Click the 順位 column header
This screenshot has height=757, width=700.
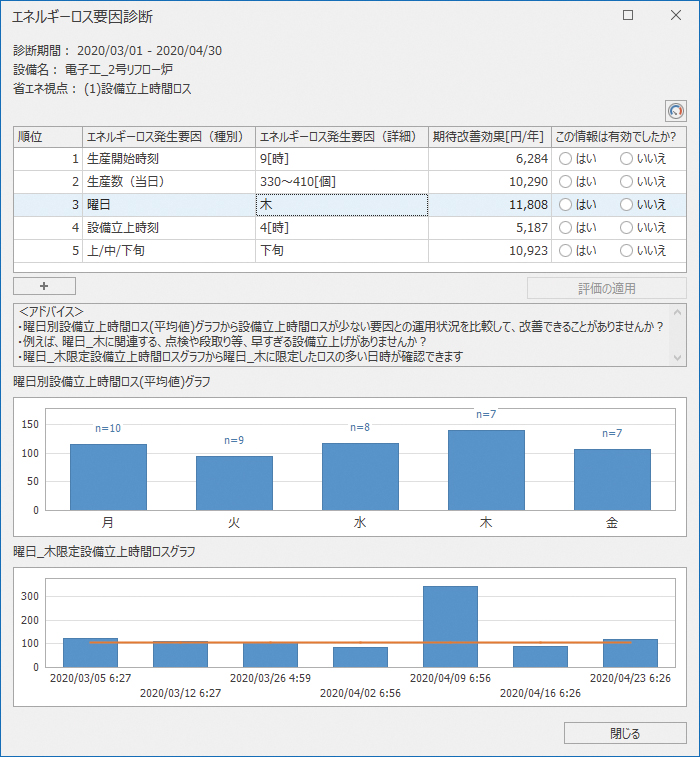48,137
